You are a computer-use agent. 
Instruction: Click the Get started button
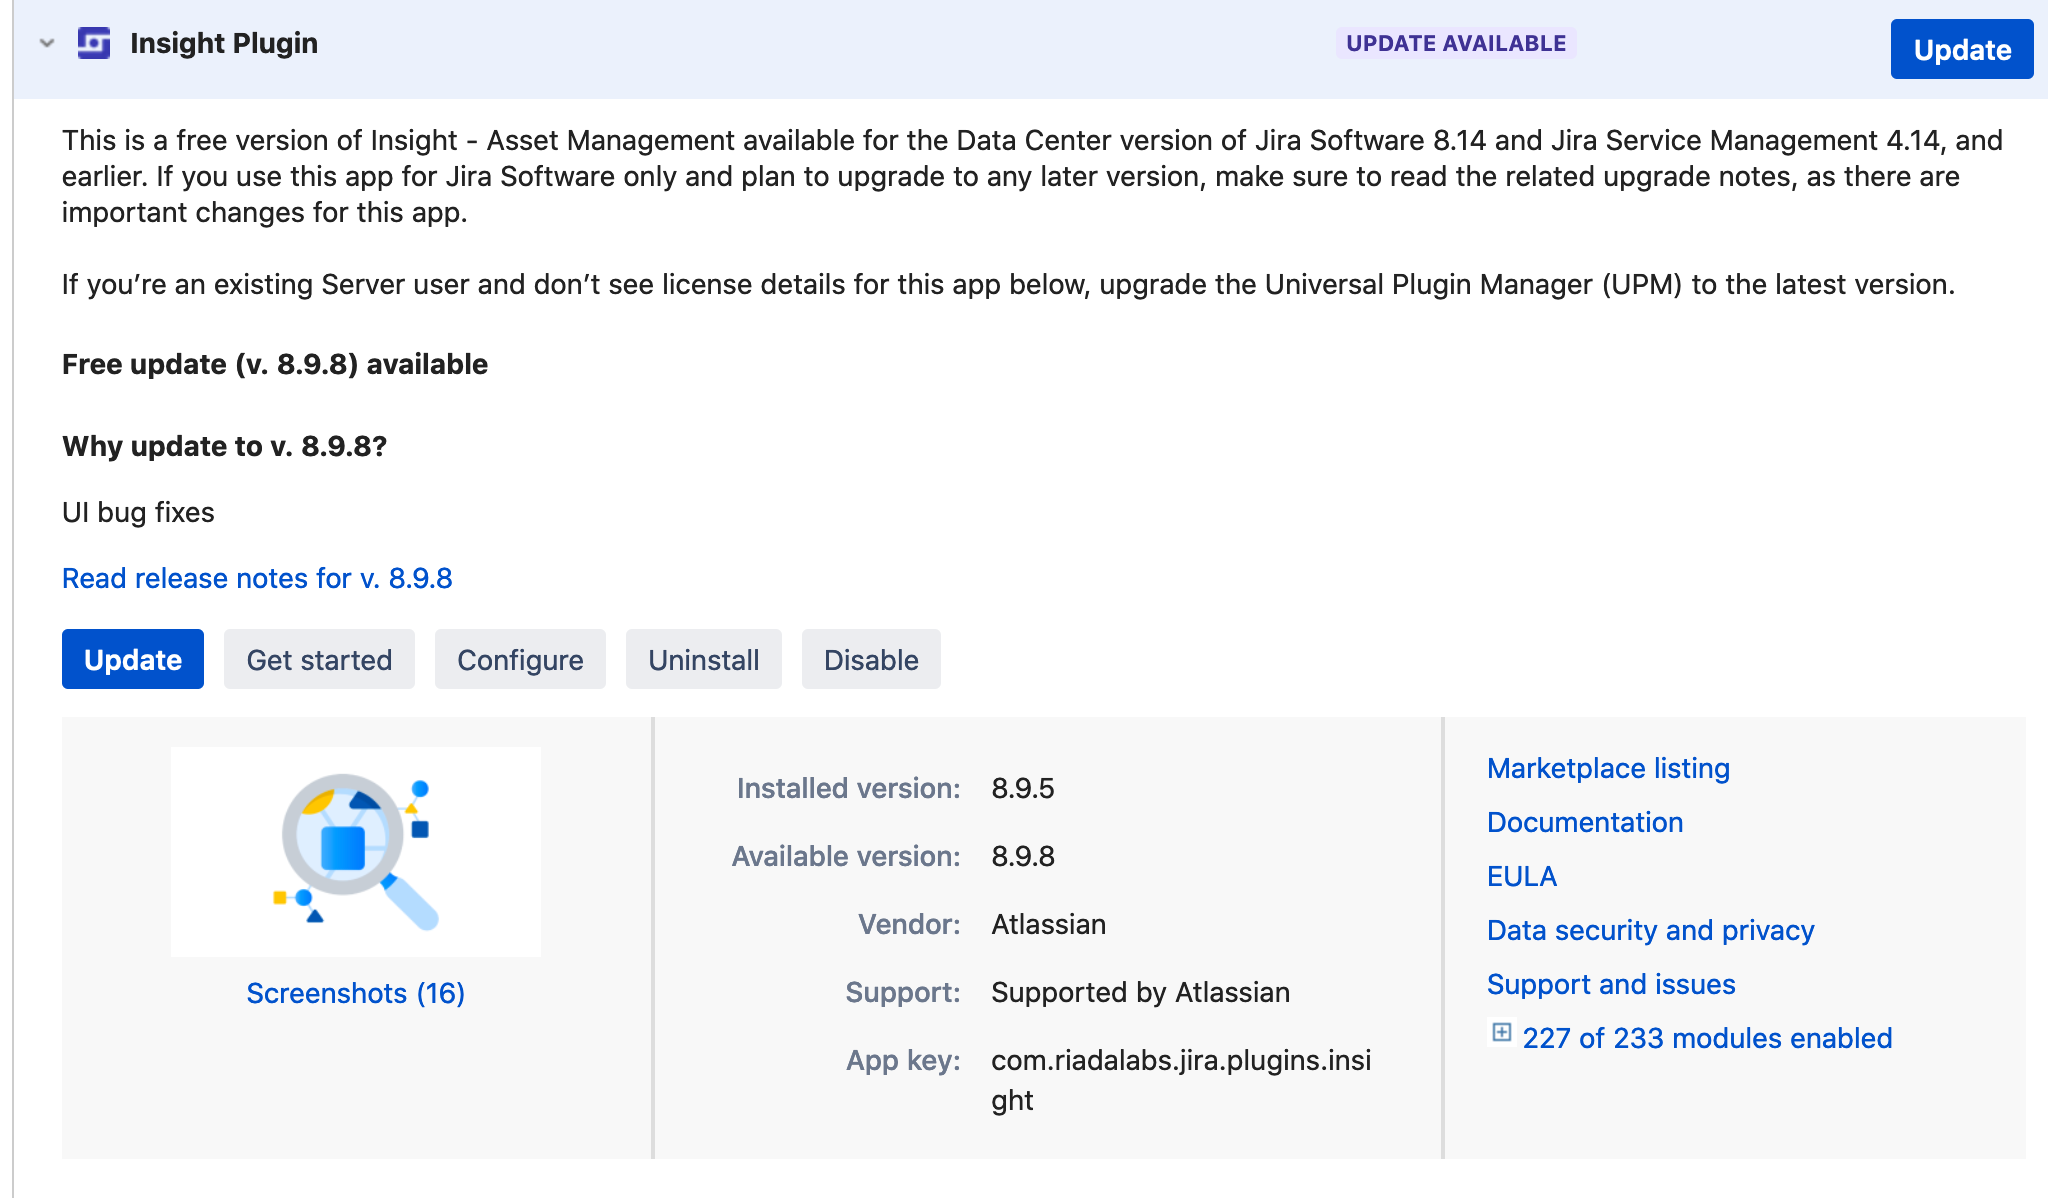pos(319,659)
